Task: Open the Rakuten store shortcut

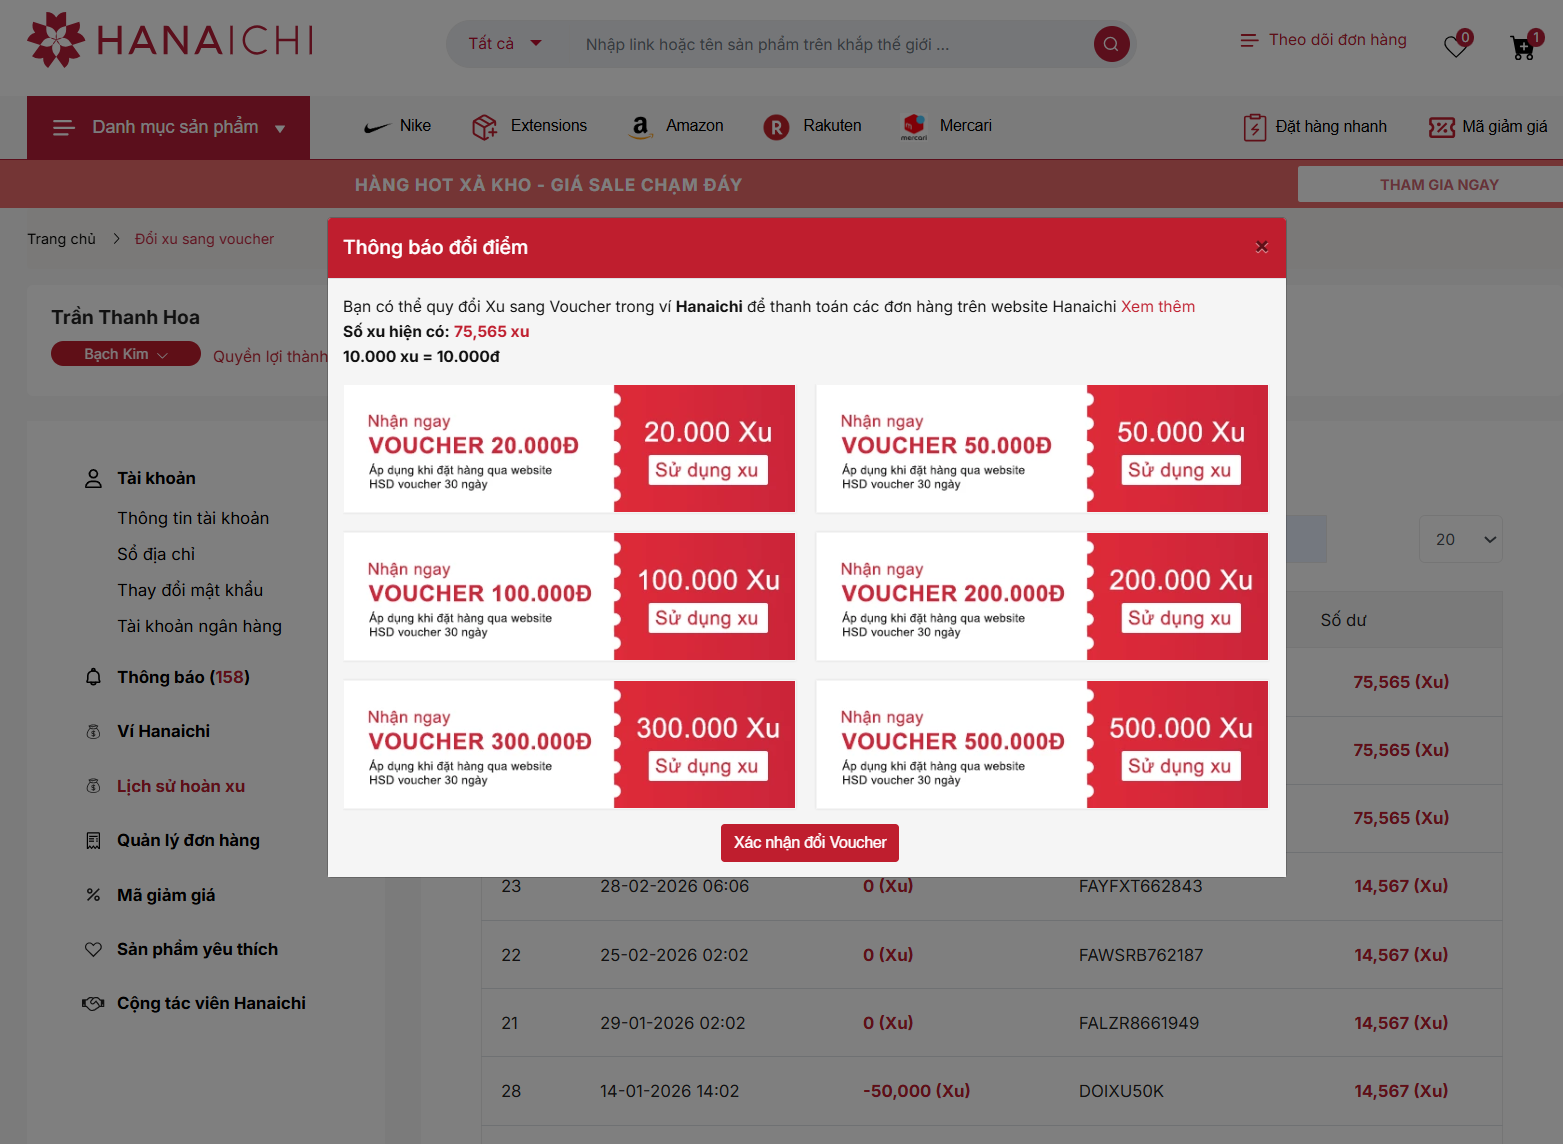Action: [x=812, y=126]
